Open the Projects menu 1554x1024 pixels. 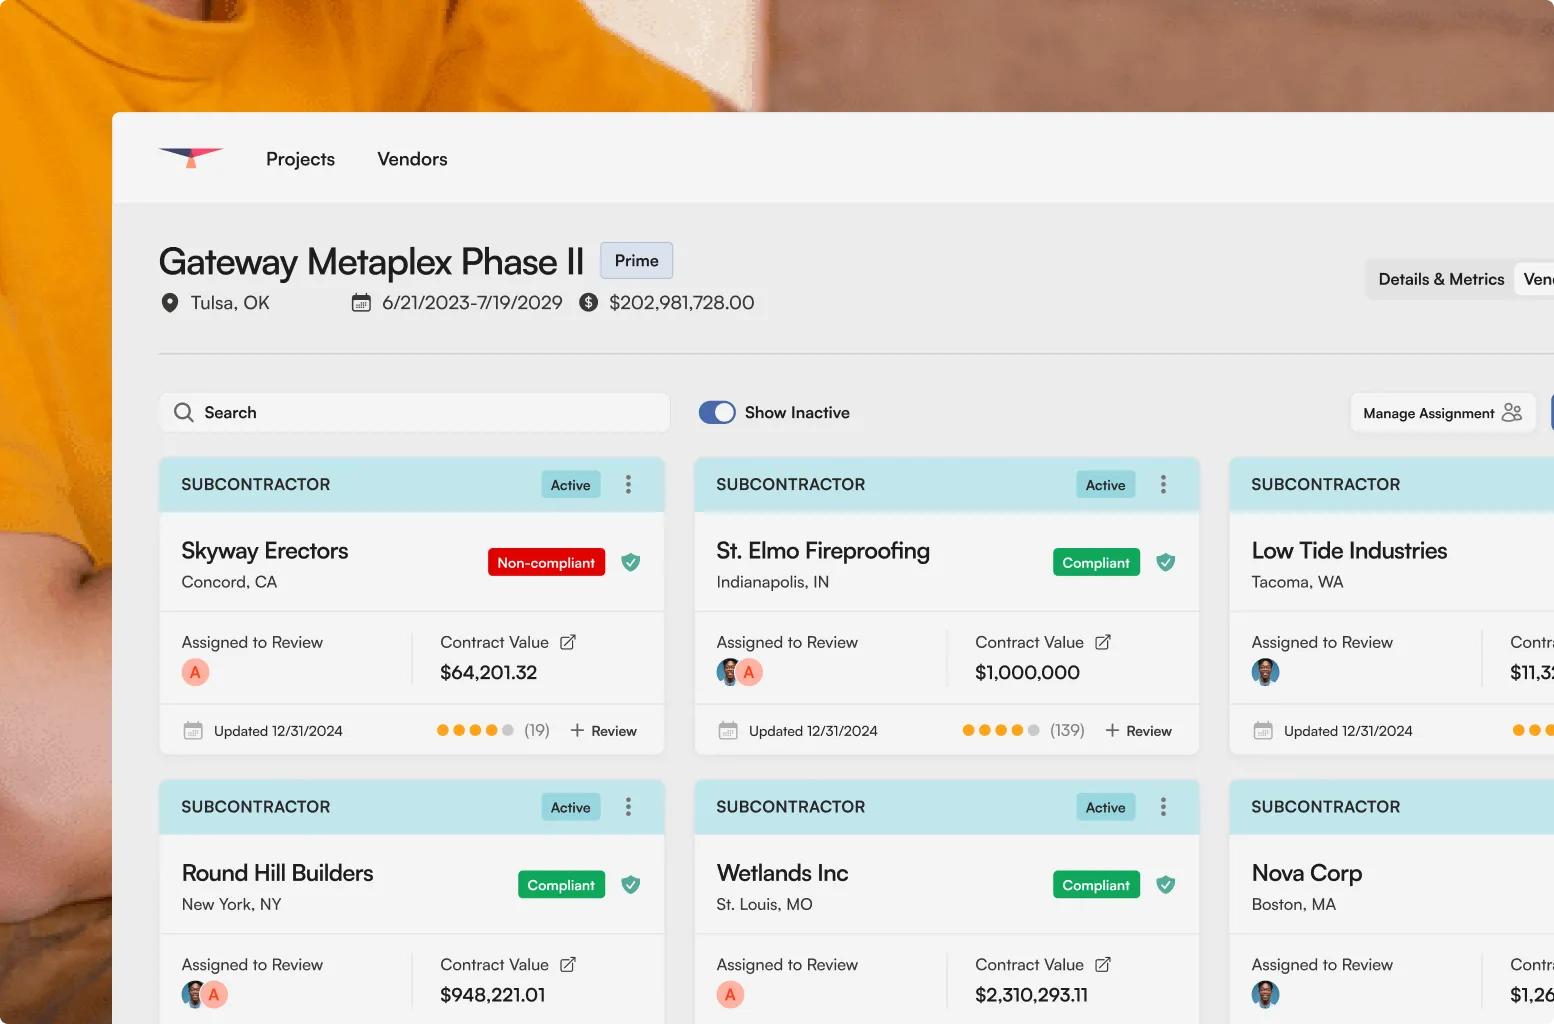click(300, 159)
